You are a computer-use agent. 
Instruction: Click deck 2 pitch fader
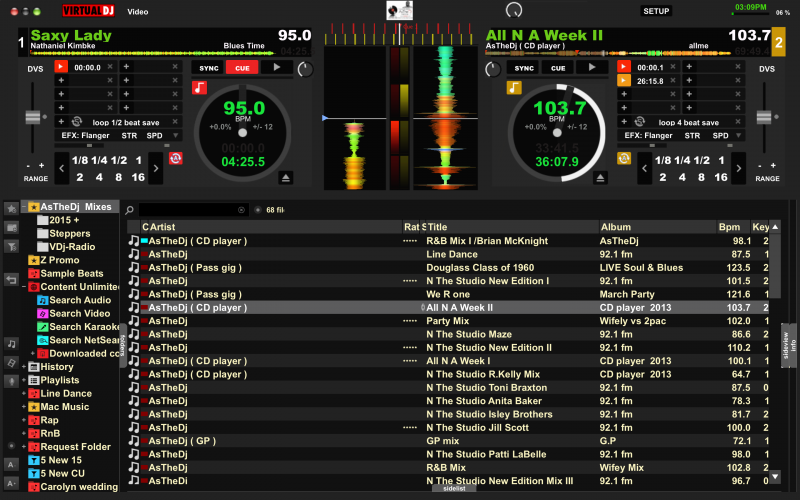click(x=764, y=117)
